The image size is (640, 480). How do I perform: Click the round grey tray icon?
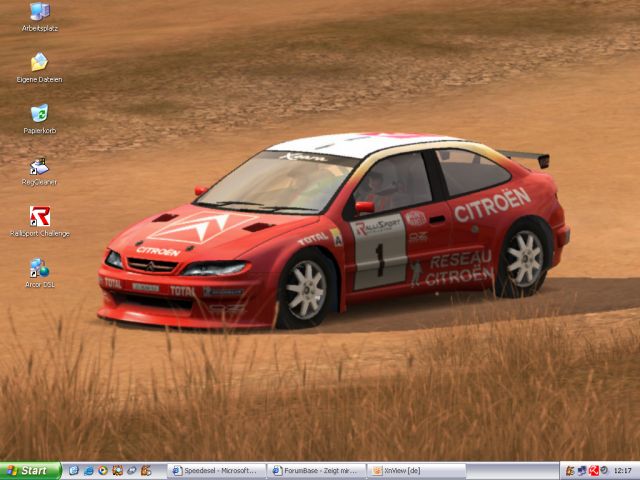point(604,471)
